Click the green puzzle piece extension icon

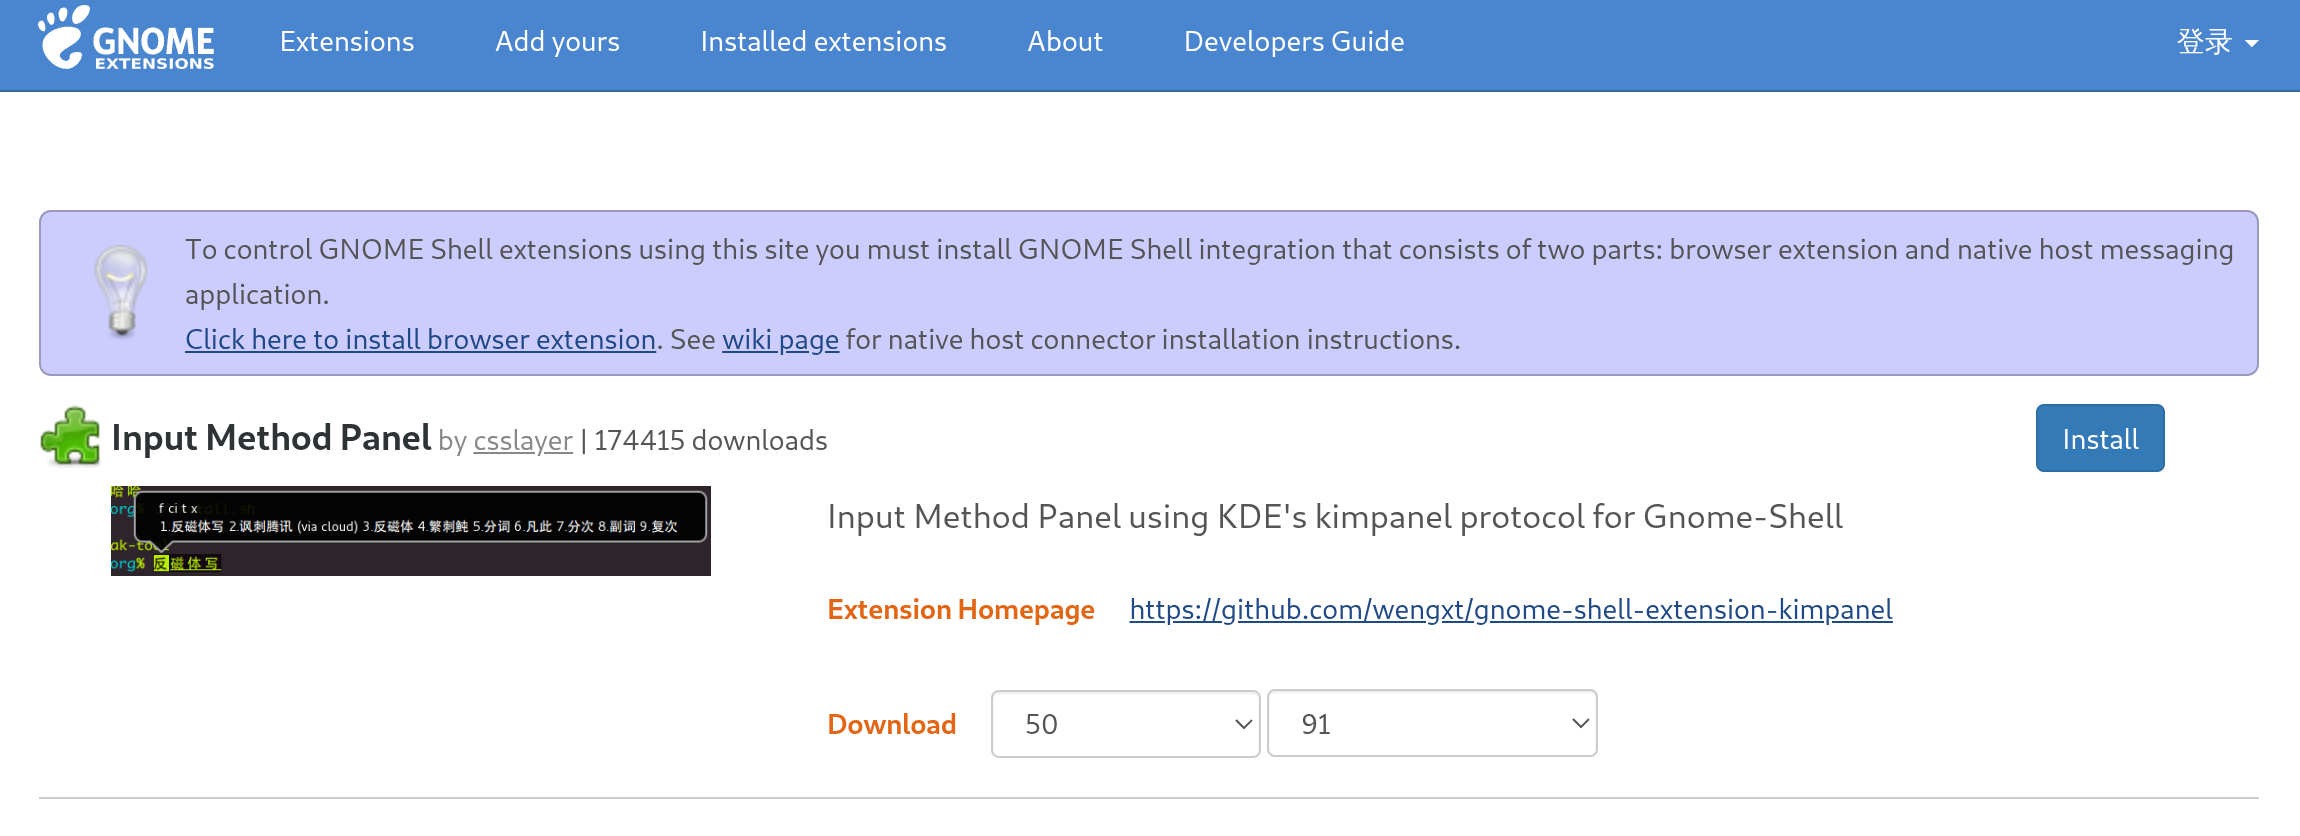tap(70, 437)
